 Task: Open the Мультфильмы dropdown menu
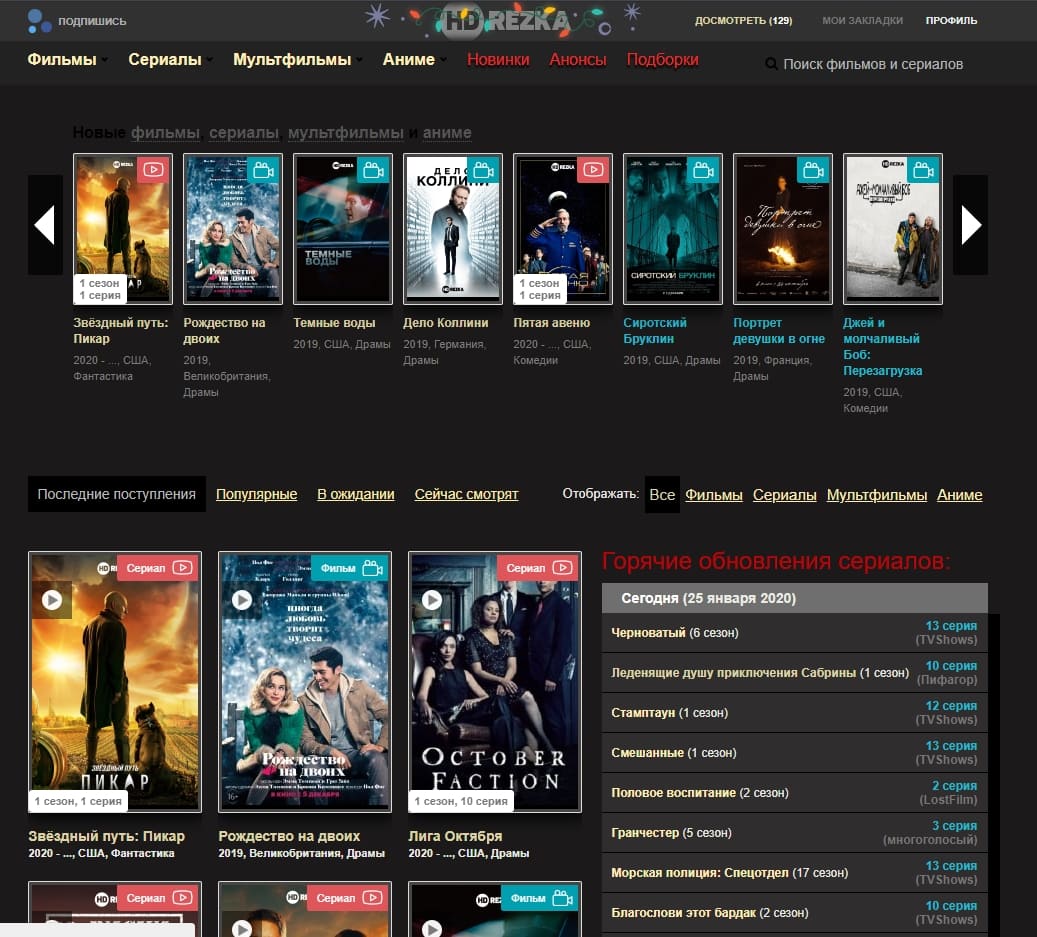click(297, 60)
